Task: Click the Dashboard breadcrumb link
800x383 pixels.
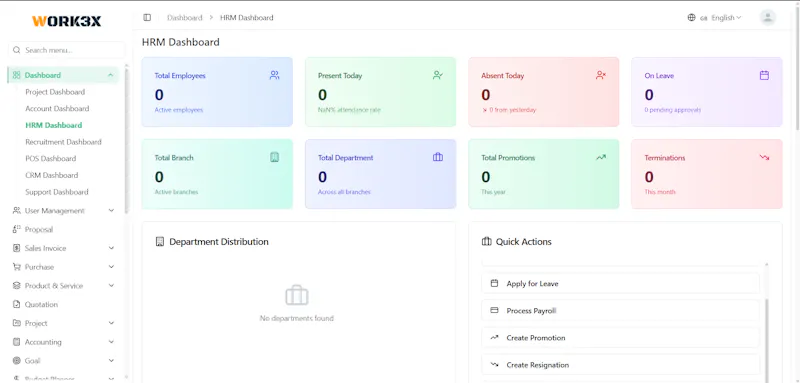Action: click(x=185, y=18)
